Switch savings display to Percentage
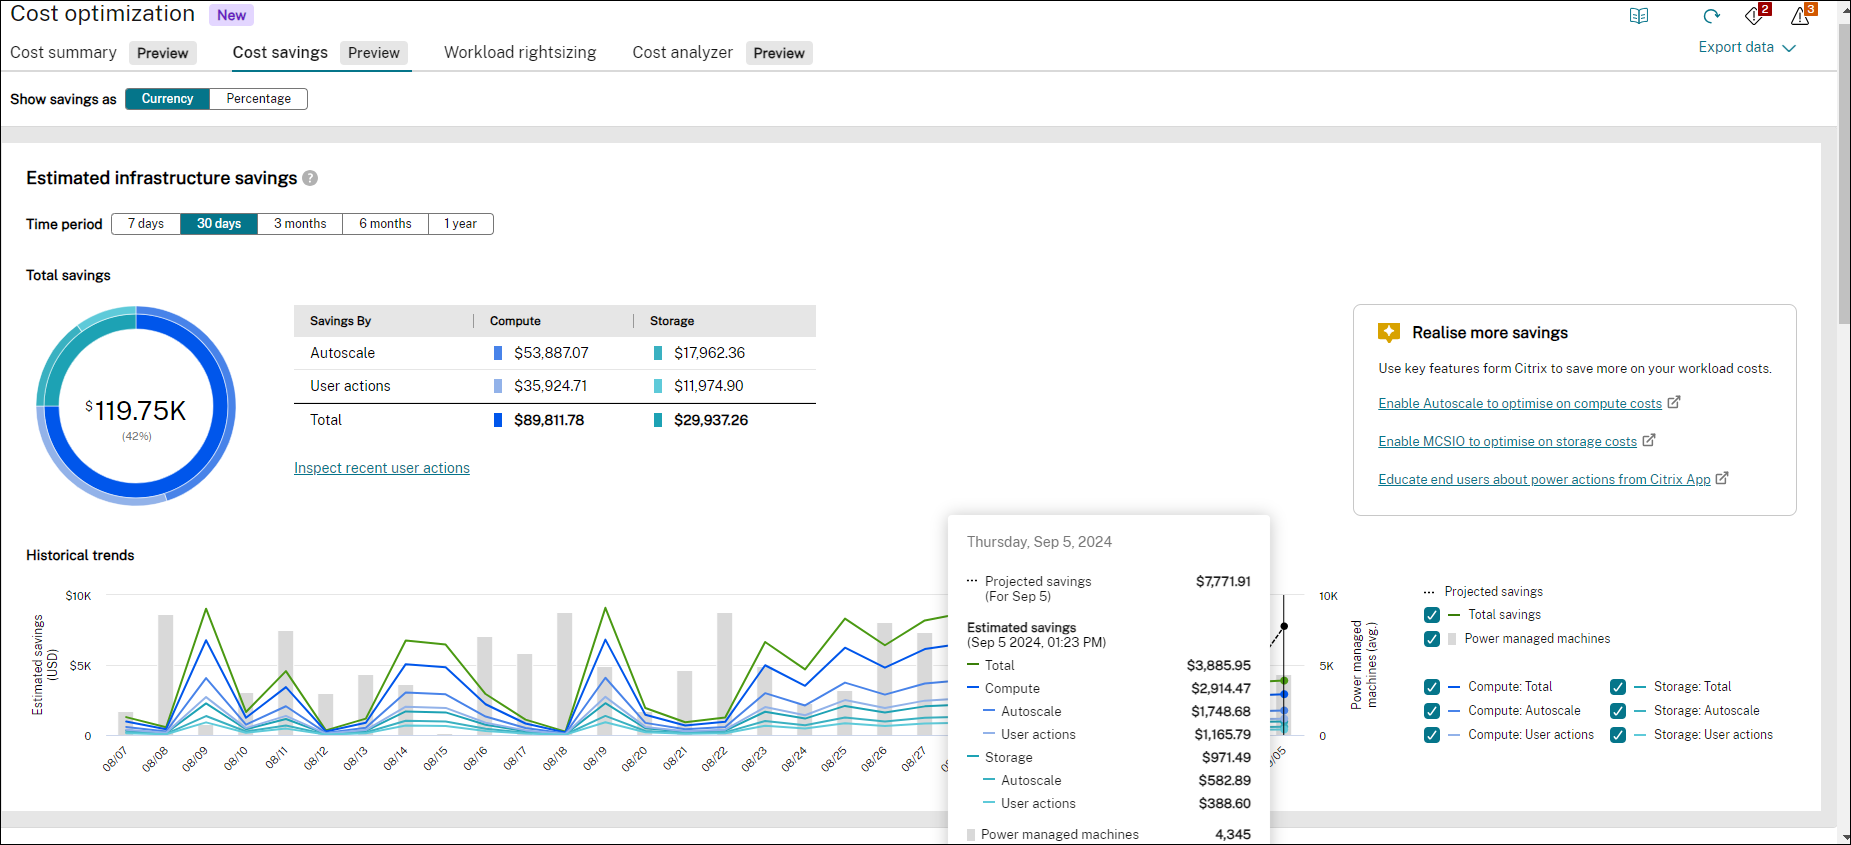Screen dimensions: 1851x845 coord(258,99)
